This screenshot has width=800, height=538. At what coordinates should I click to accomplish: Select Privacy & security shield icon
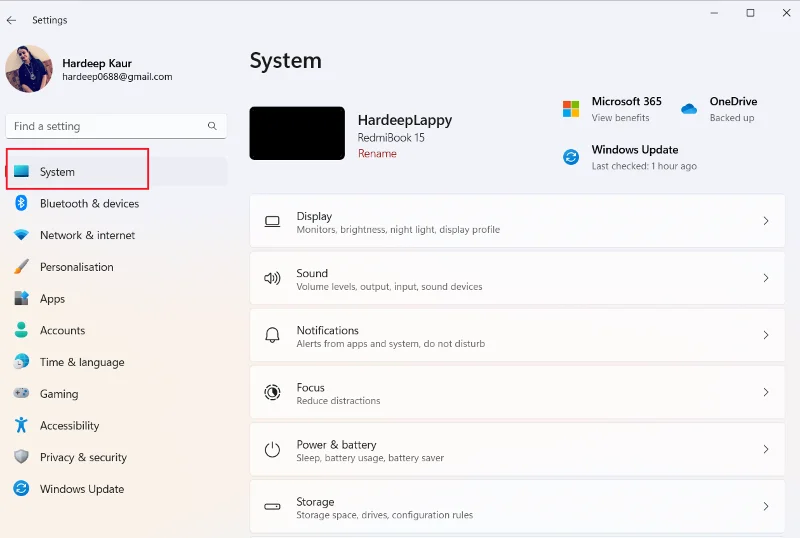point(21,456)
